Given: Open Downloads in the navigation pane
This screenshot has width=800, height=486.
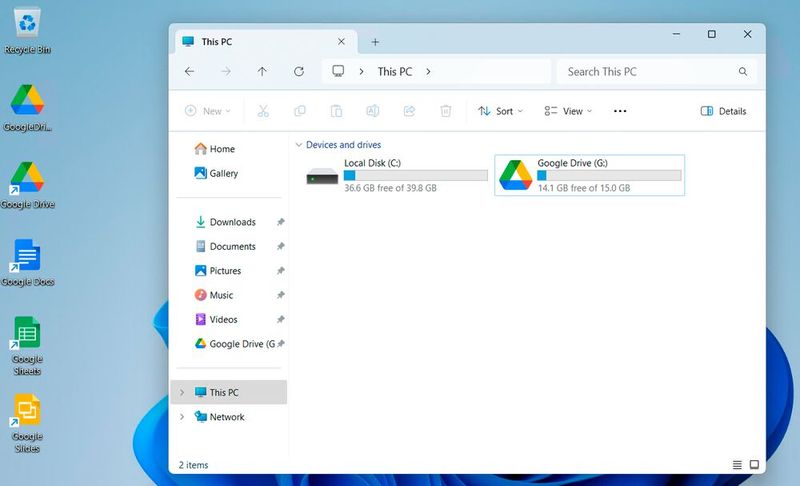Looking at the screenshot, I should (225, 222).
